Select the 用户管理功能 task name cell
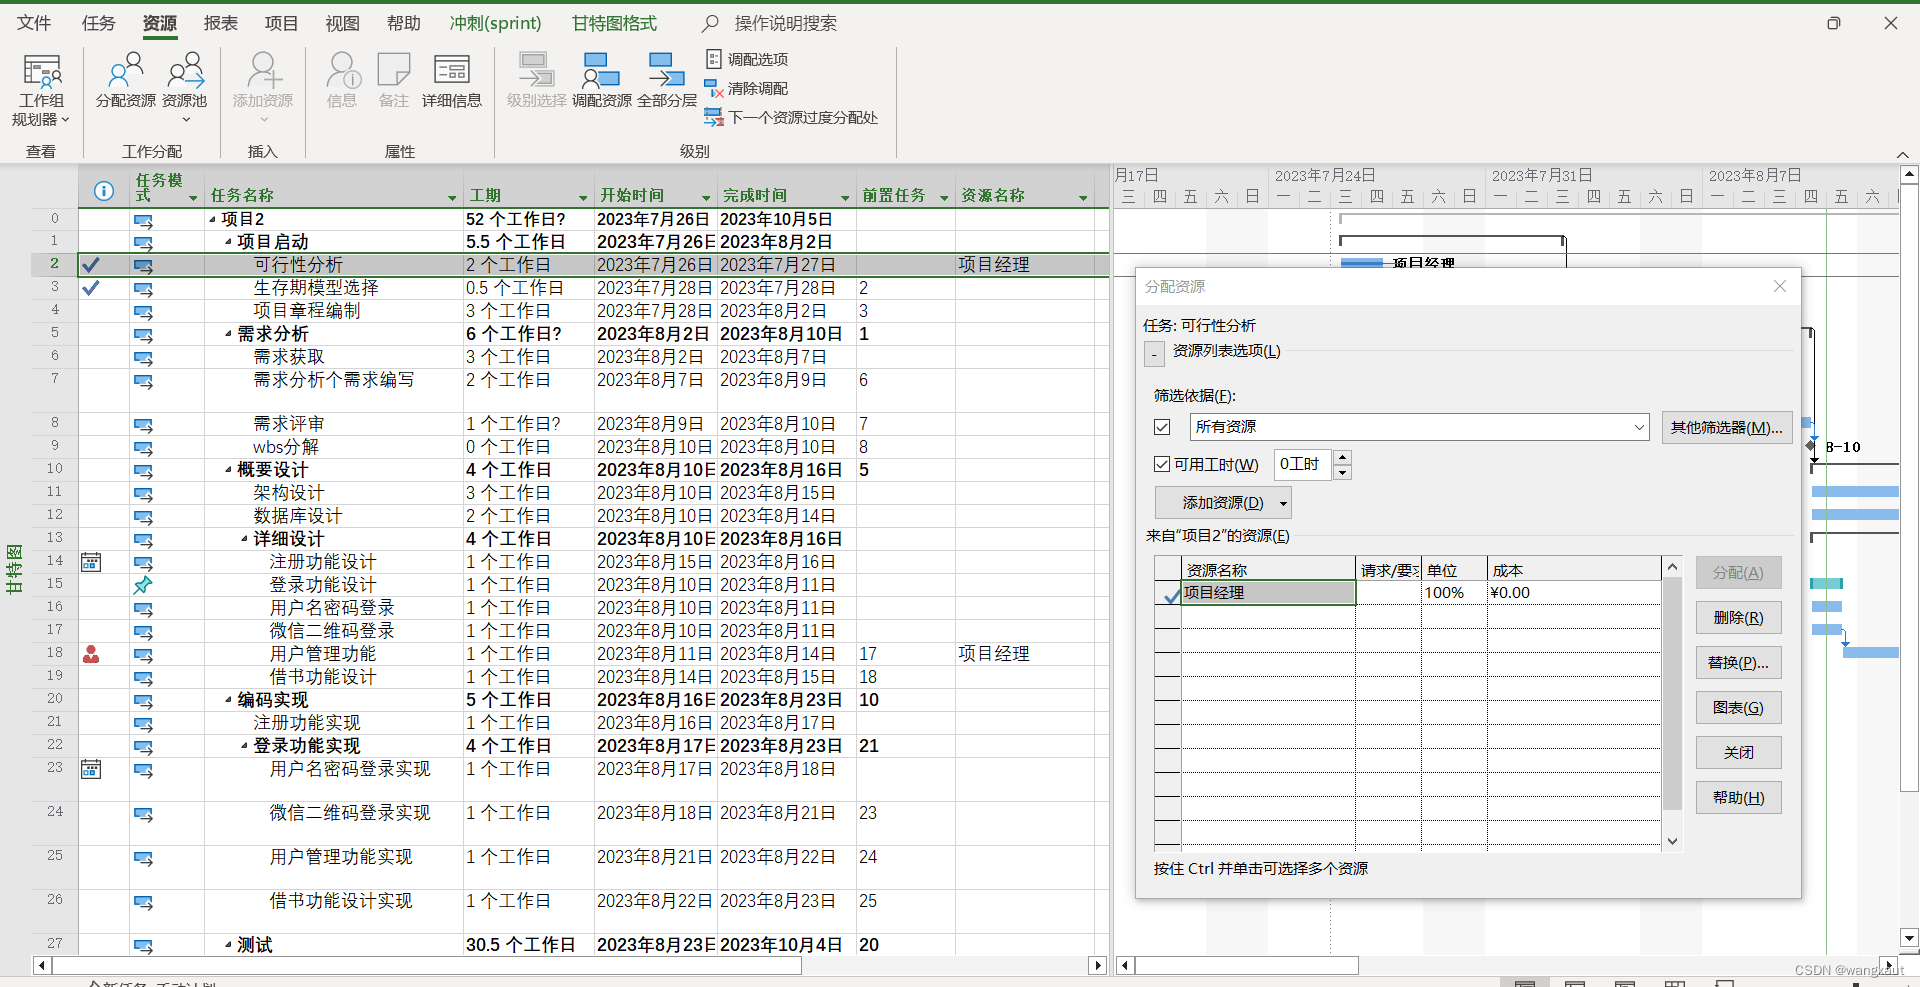The height and width of the screenshot is (987, 1920). pyautogui.click(x=334, y=654)
